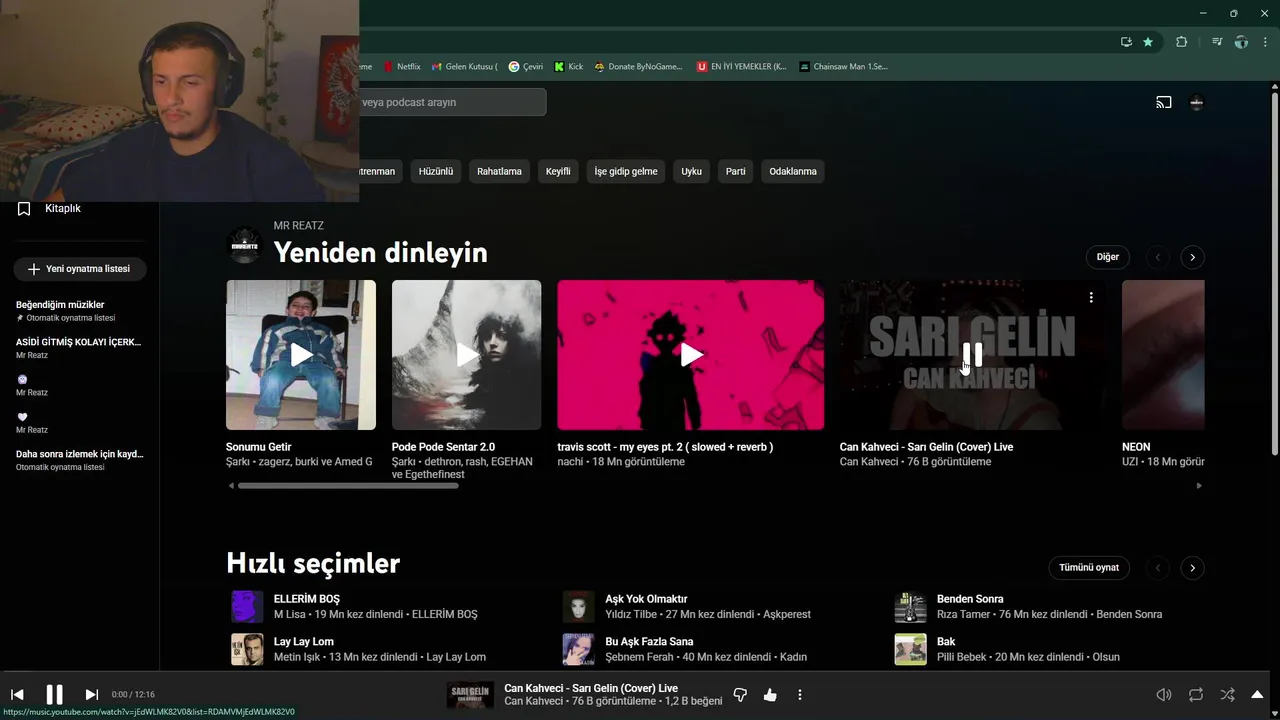Play Lay Lay Lom by Metin Işık
Viewport: 1280px width, 720px height.
[304, 642]
